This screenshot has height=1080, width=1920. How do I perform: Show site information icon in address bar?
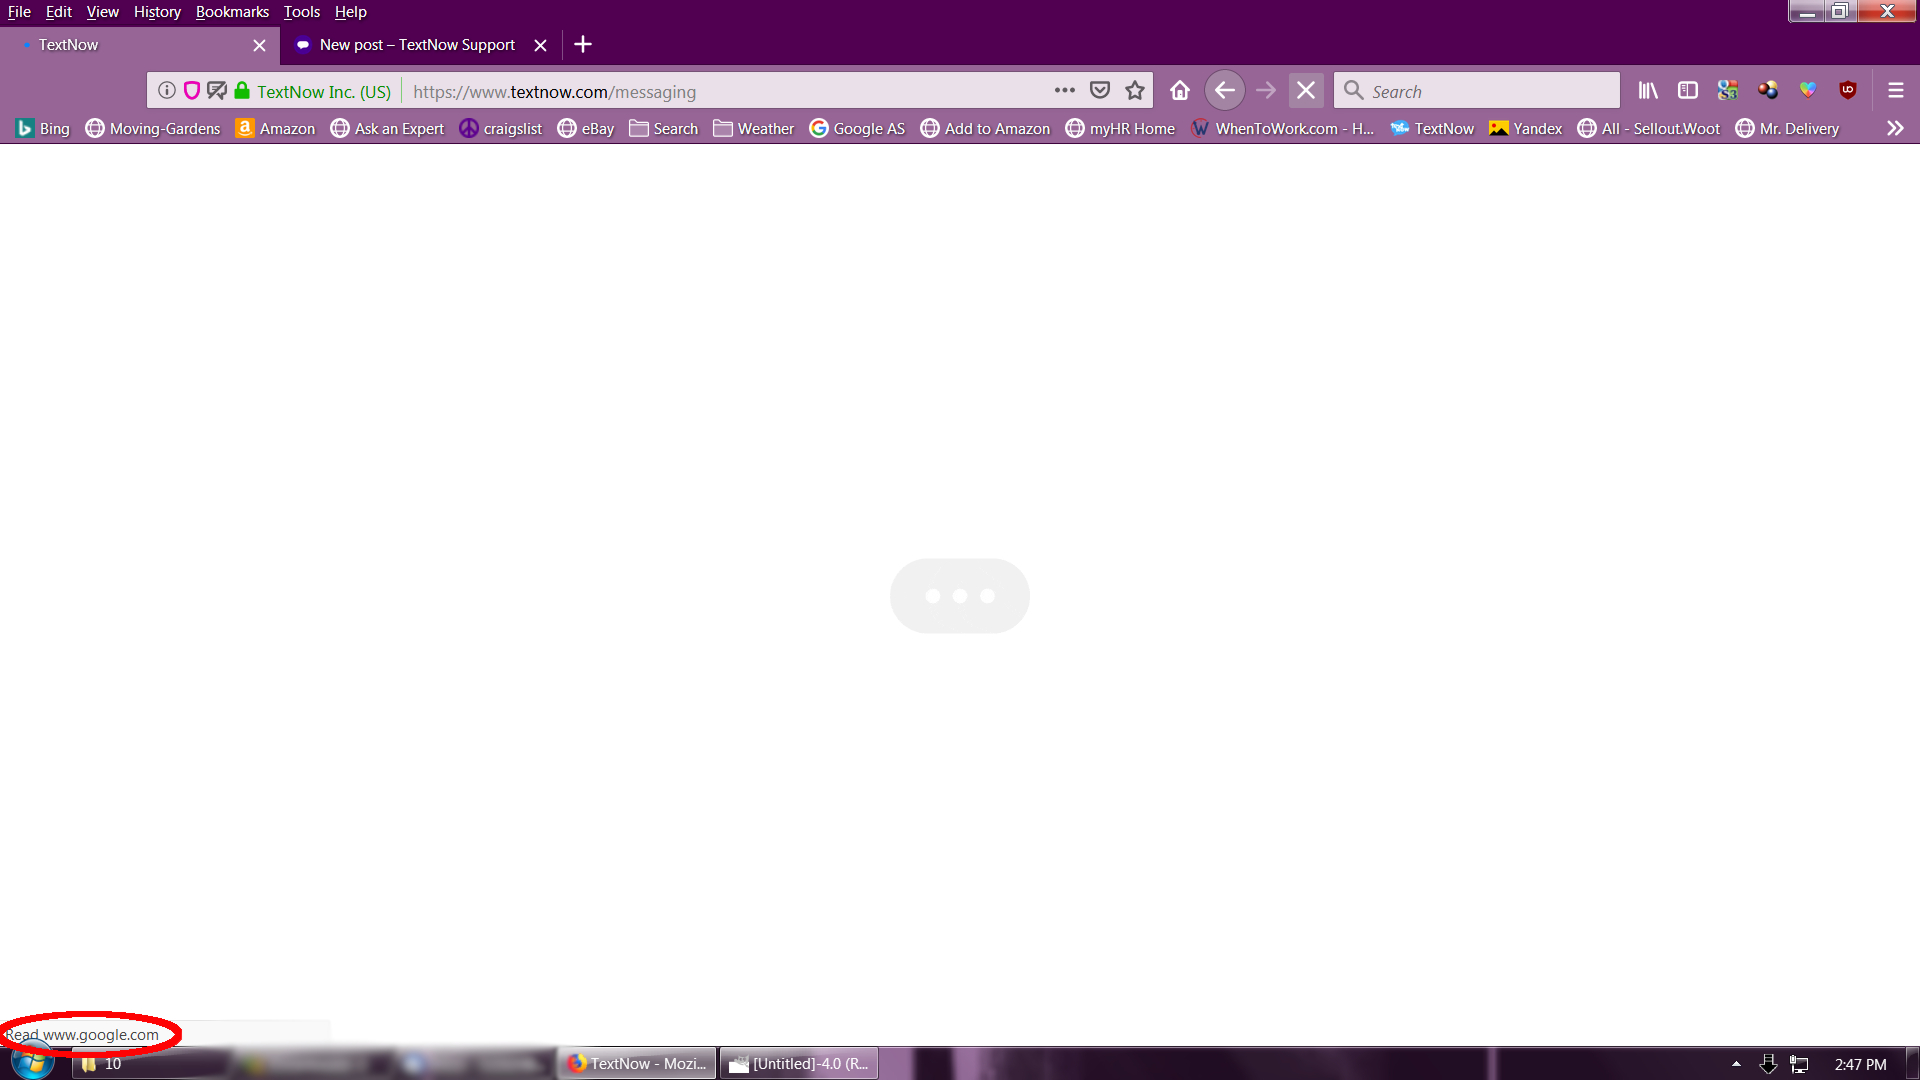167,91
